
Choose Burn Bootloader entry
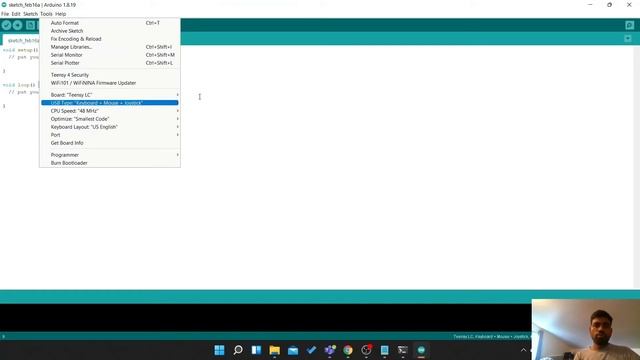[110, 163]
